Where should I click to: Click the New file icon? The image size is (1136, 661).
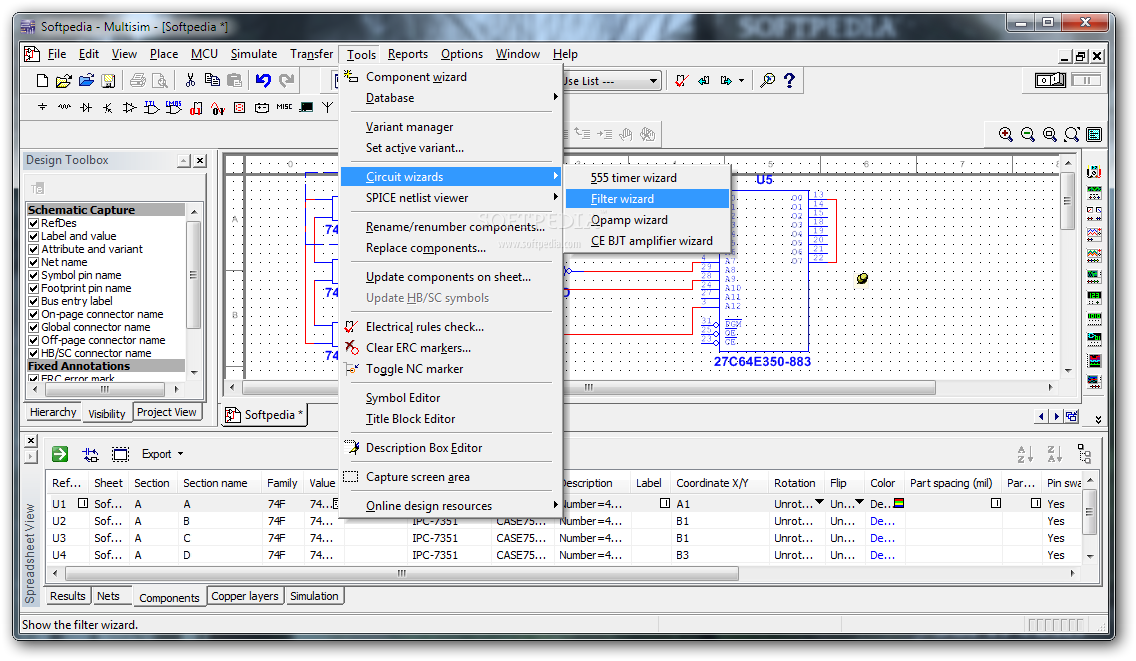click(x=42, y=80)
